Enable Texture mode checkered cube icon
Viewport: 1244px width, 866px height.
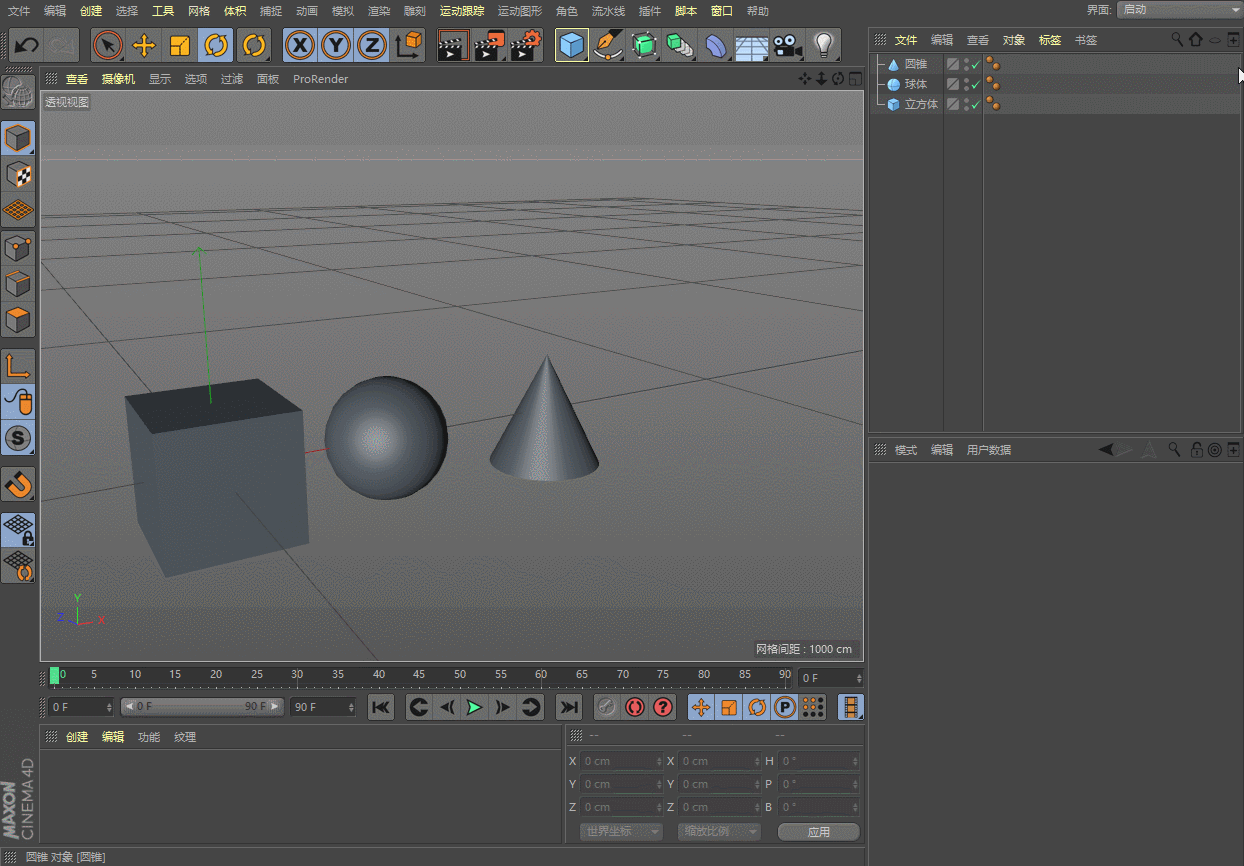coord(18,175)
